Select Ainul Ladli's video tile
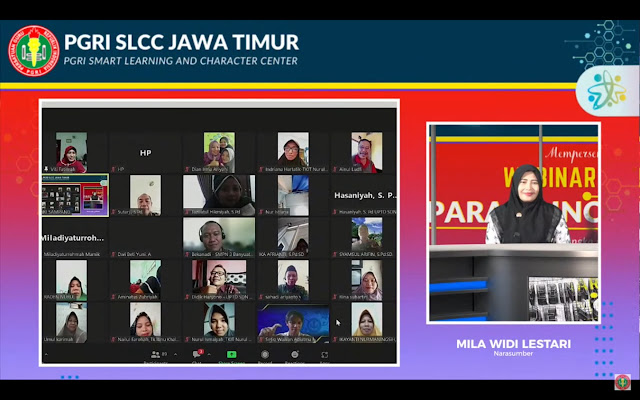The width and height of the screenshot is (640, 400). [367, 152]
